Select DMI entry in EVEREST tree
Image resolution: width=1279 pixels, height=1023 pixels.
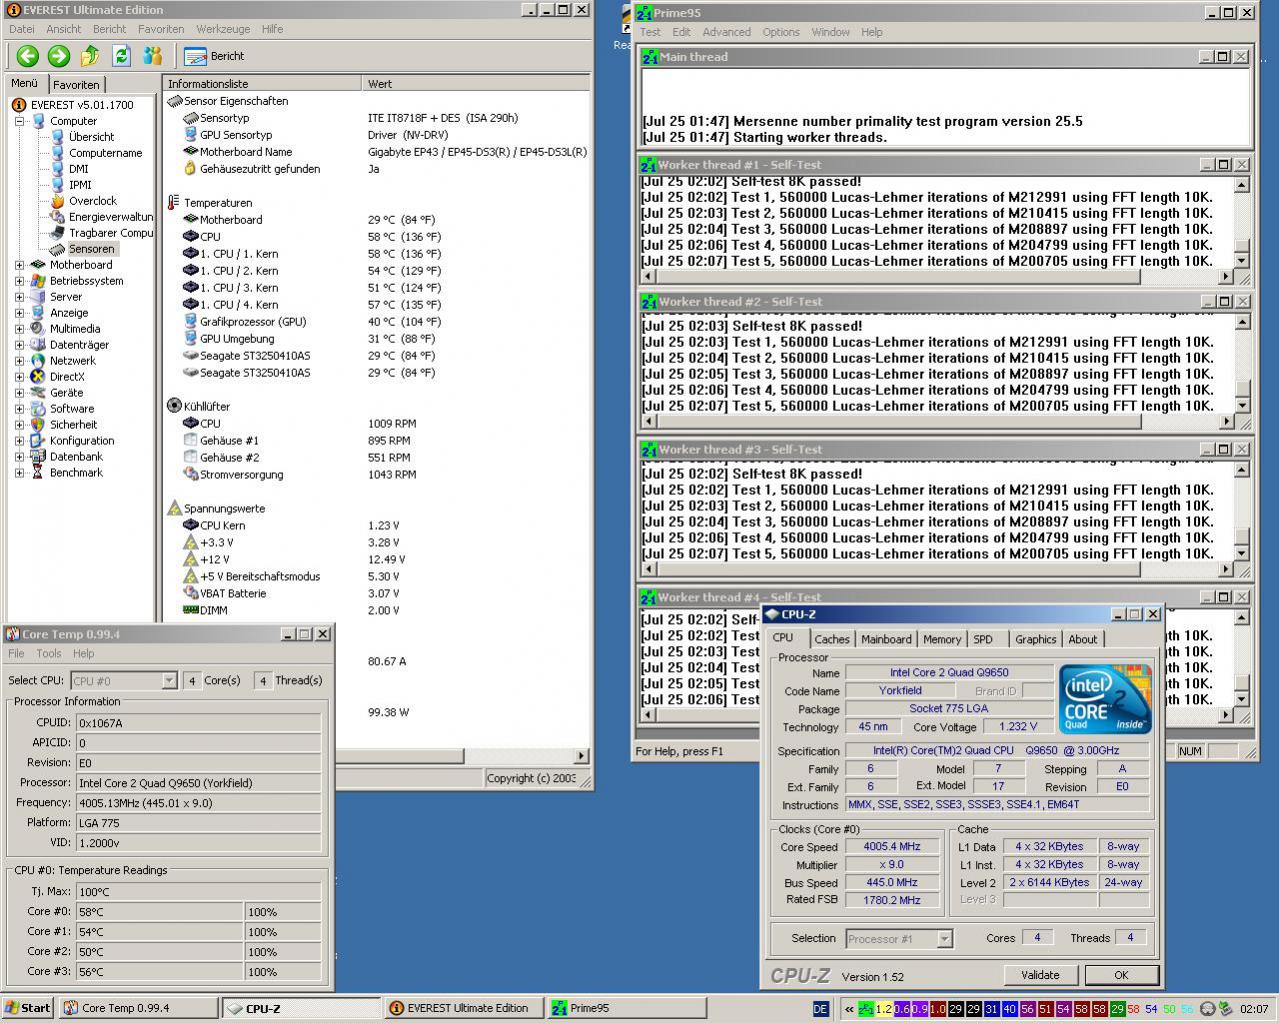(78, 169)
